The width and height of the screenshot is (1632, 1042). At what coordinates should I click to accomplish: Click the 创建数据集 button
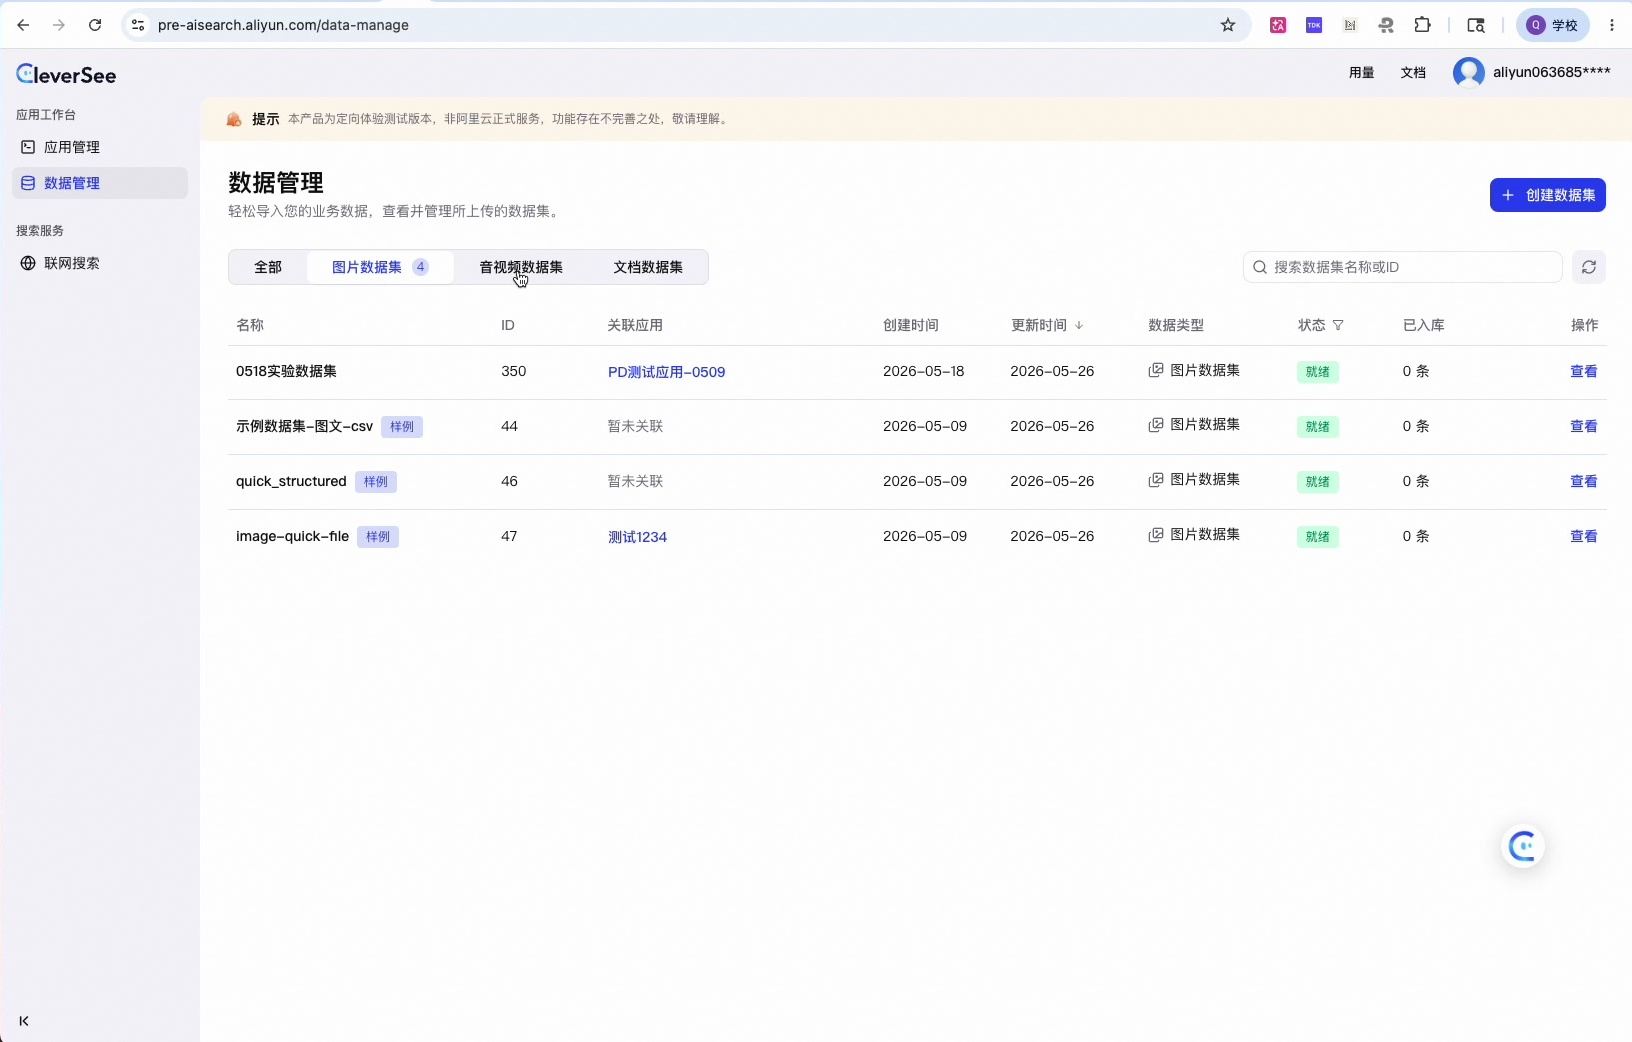1547,195
